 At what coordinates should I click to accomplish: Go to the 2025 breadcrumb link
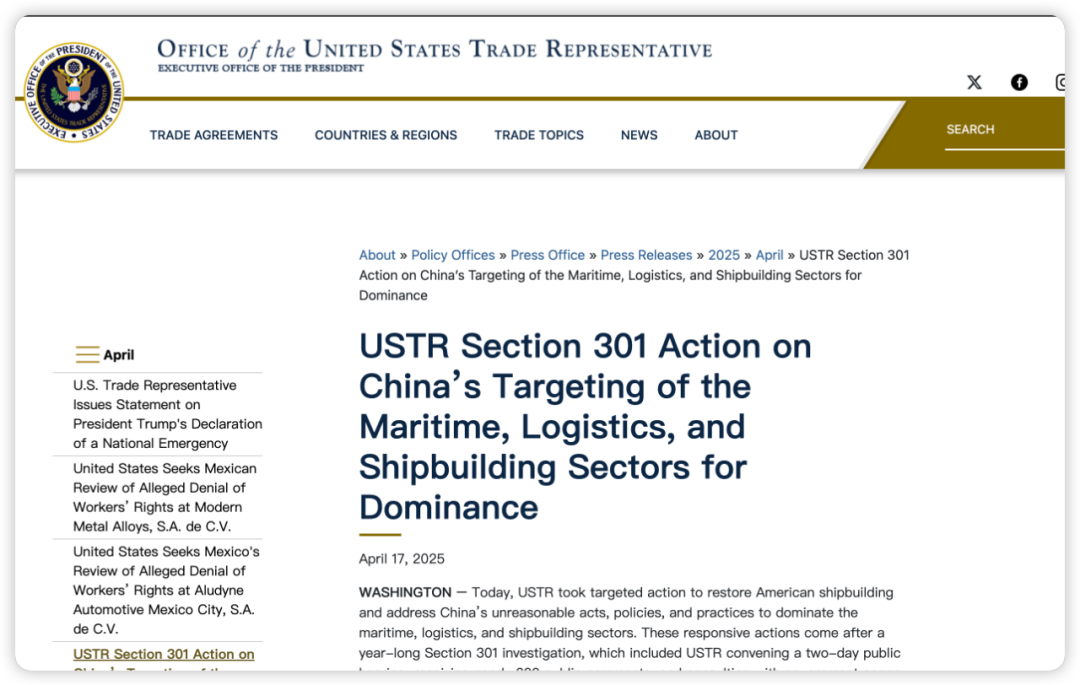coord(724,255)
